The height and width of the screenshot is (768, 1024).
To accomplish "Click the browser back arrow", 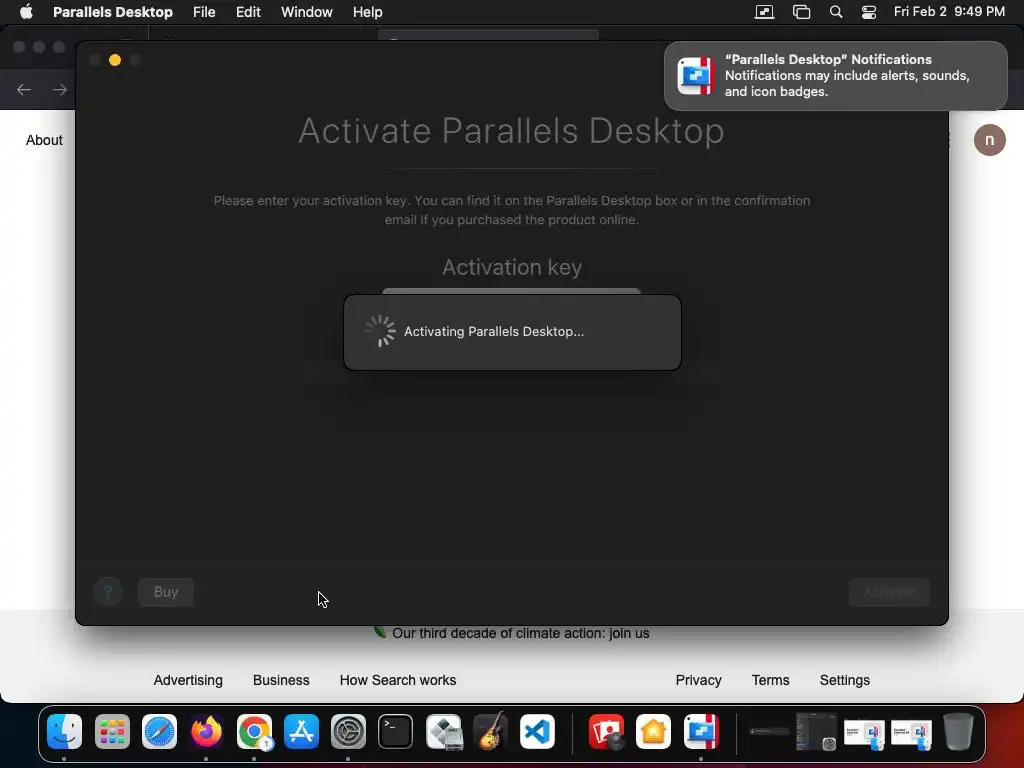I will (24, 89).
